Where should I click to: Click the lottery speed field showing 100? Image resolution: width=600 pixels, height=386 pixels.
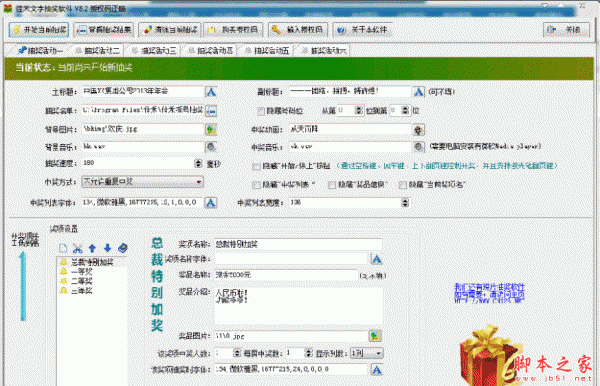click(138, 163)
